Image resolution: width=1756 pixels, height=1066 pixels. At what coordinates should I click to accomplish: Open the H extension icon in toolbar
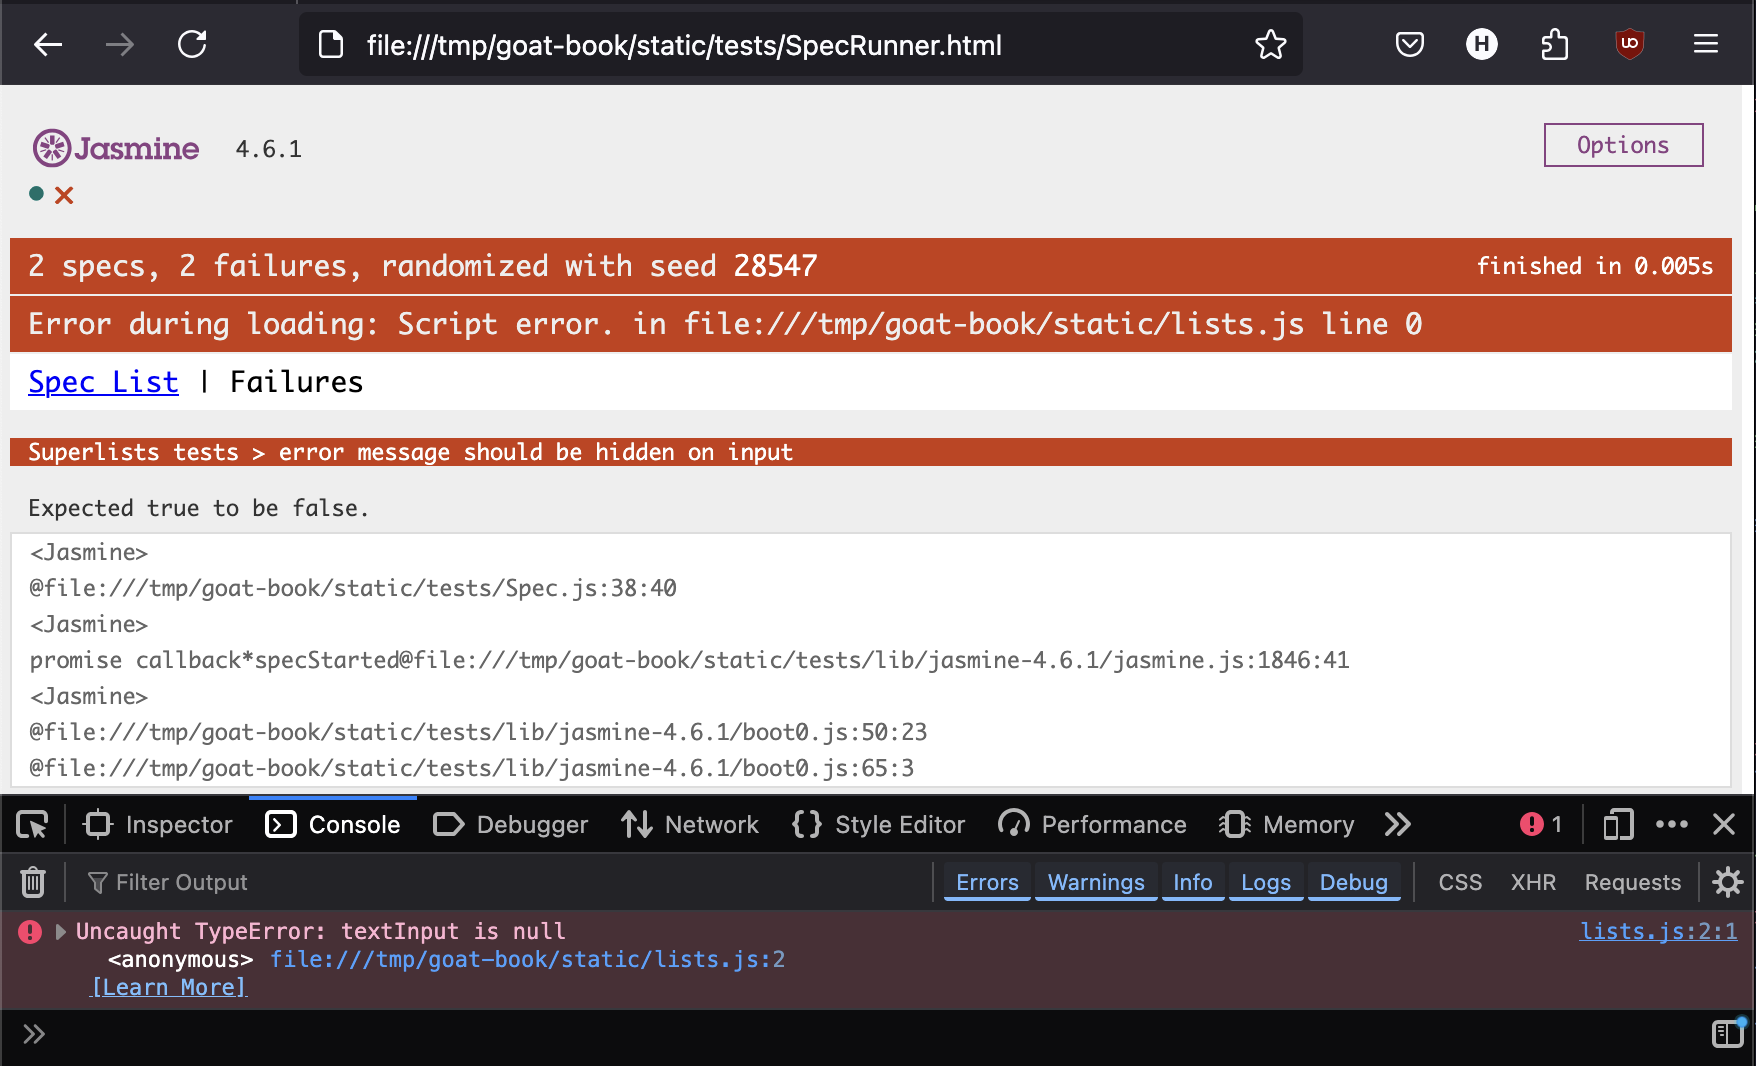(x=1482, y=44)
